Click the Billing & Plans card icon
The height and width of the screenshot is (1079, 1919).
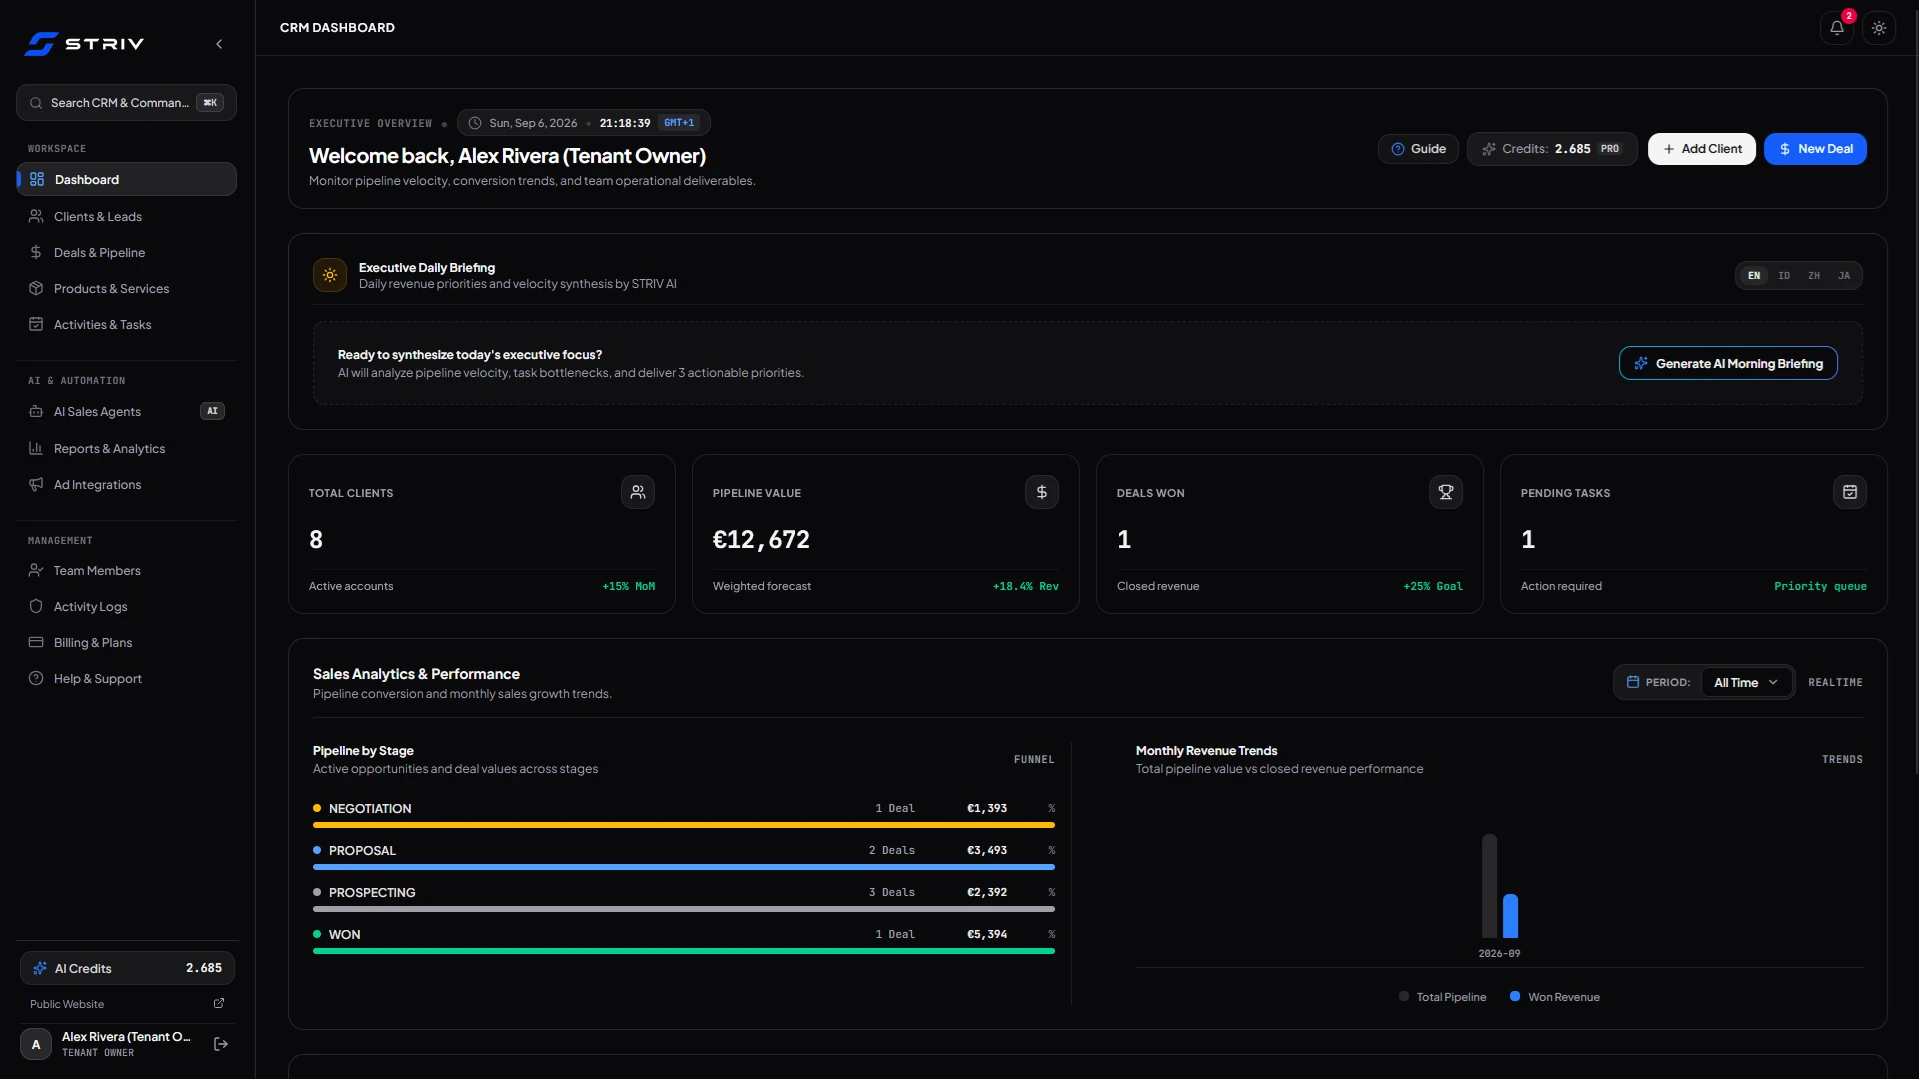(x=36, y=643)
